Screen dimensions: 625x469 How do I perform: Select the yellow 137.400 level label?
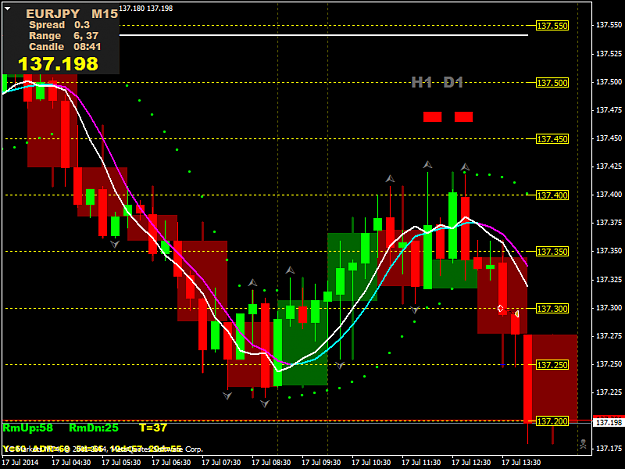tap(552, 195)
